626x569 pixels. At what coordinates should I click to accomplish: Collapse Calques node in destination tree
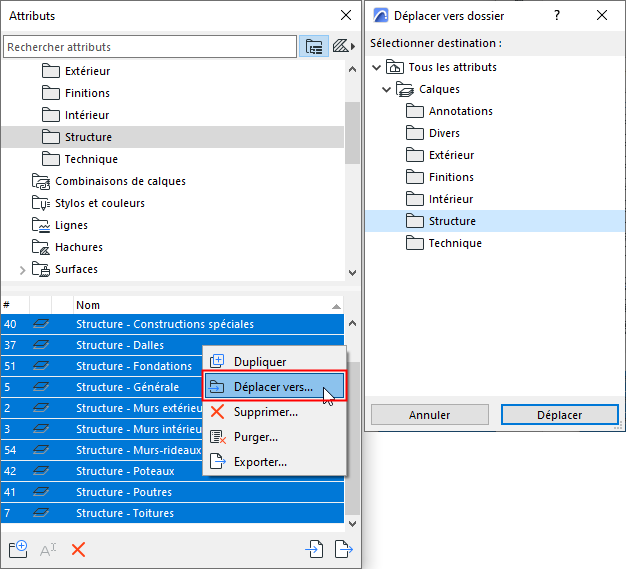coord(386,89)
